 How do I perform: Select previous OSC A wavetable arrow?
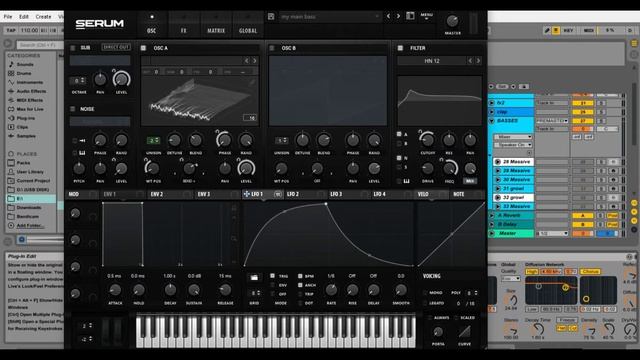247,60
